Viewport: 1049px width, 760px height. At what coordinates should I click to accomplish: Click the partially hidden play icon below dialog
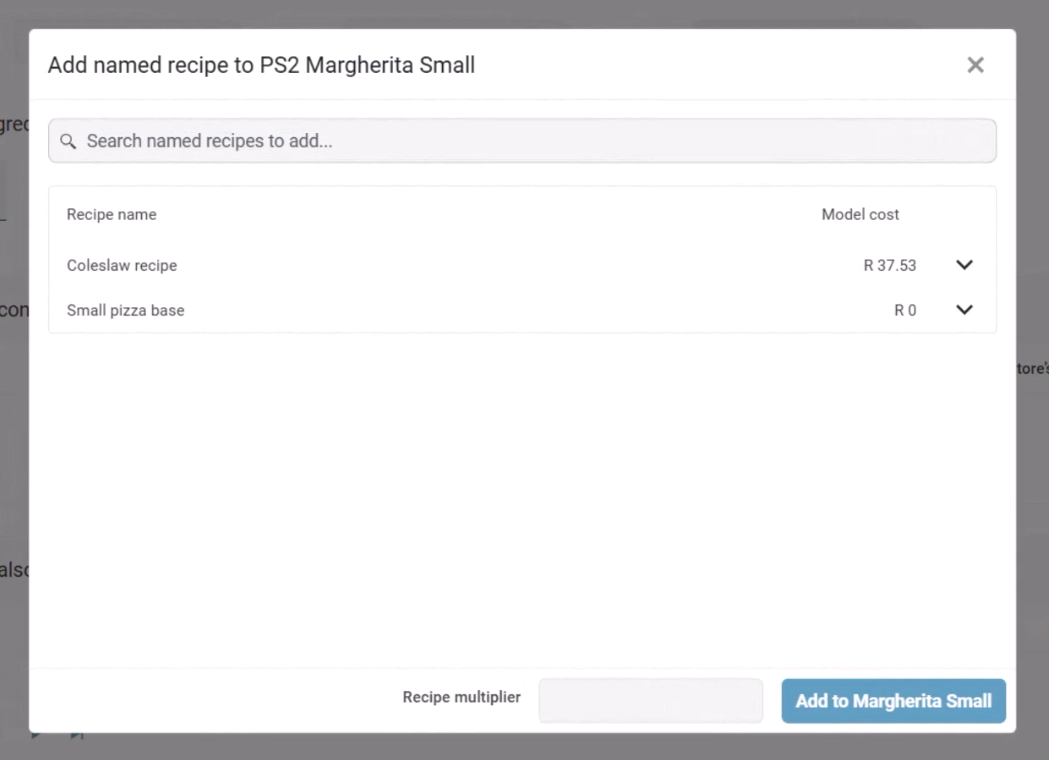tap(36, 736)
